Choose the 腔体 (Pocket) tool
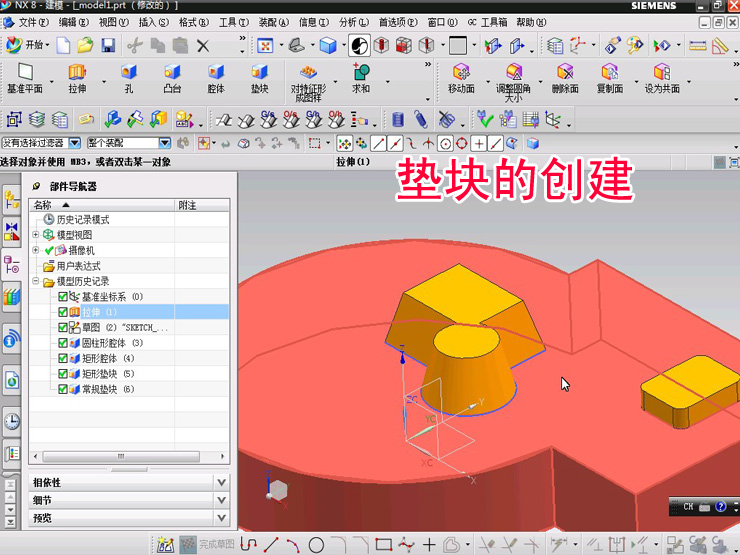This screenshot has width=740, height=555. 216,72
